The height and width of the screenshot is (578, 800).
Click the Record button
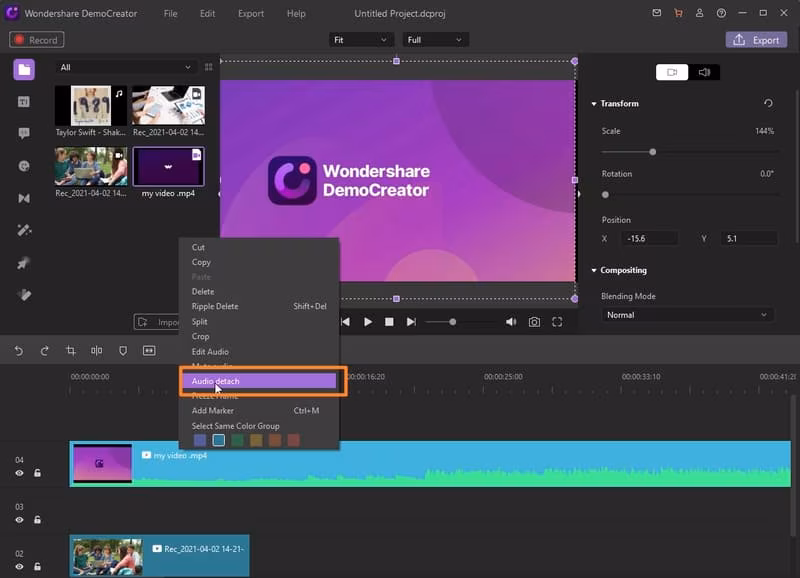[37, 40]
